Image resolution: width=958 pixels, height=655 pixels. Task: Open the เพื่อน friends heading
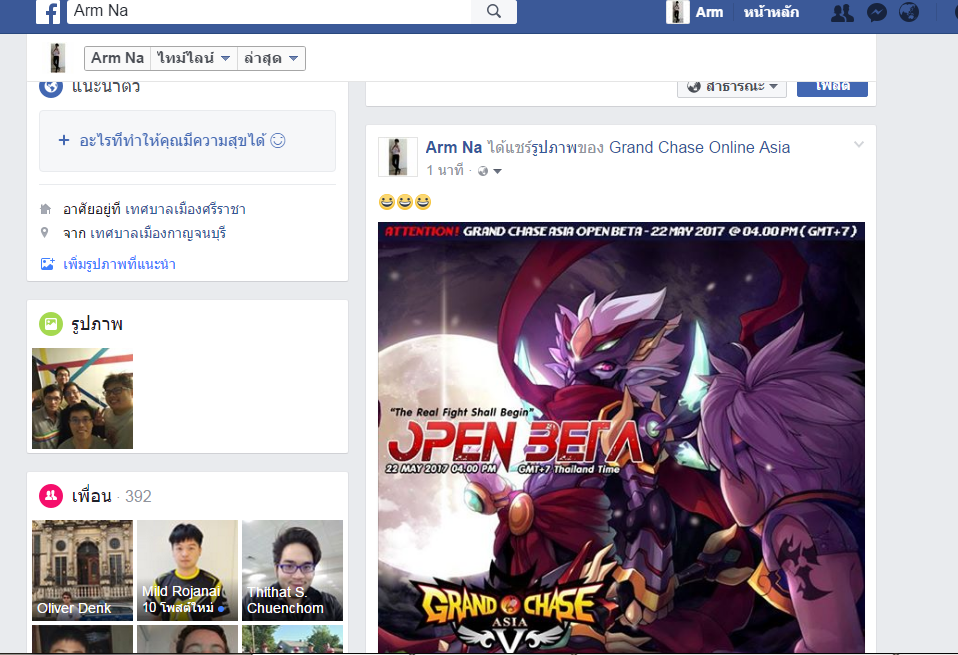pos(92,496)
